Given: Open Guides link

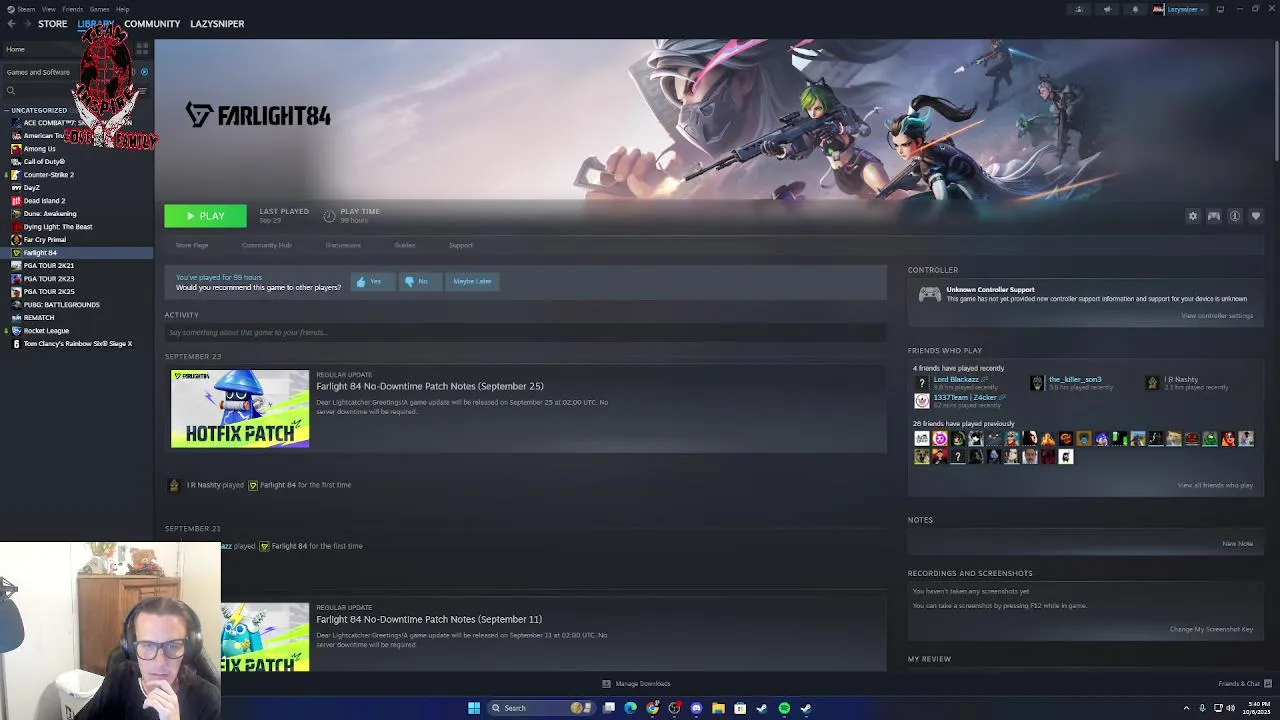Looking at the screenshot, I should (x=404, y=245).
